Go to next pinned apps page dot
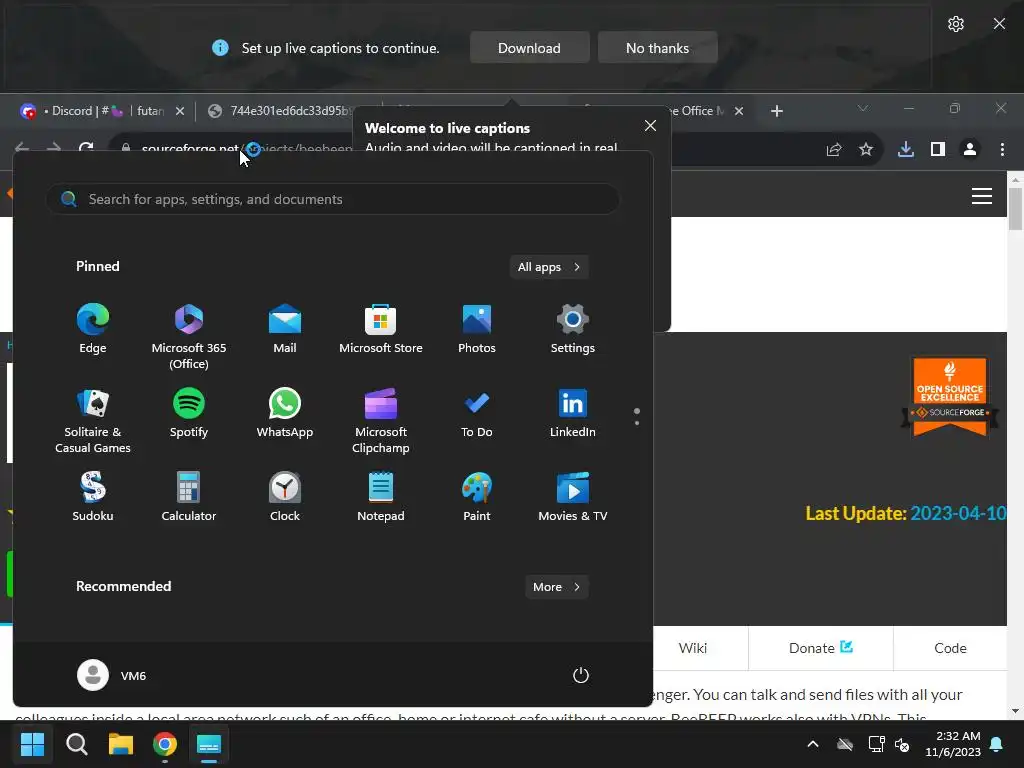 point(637,423)
